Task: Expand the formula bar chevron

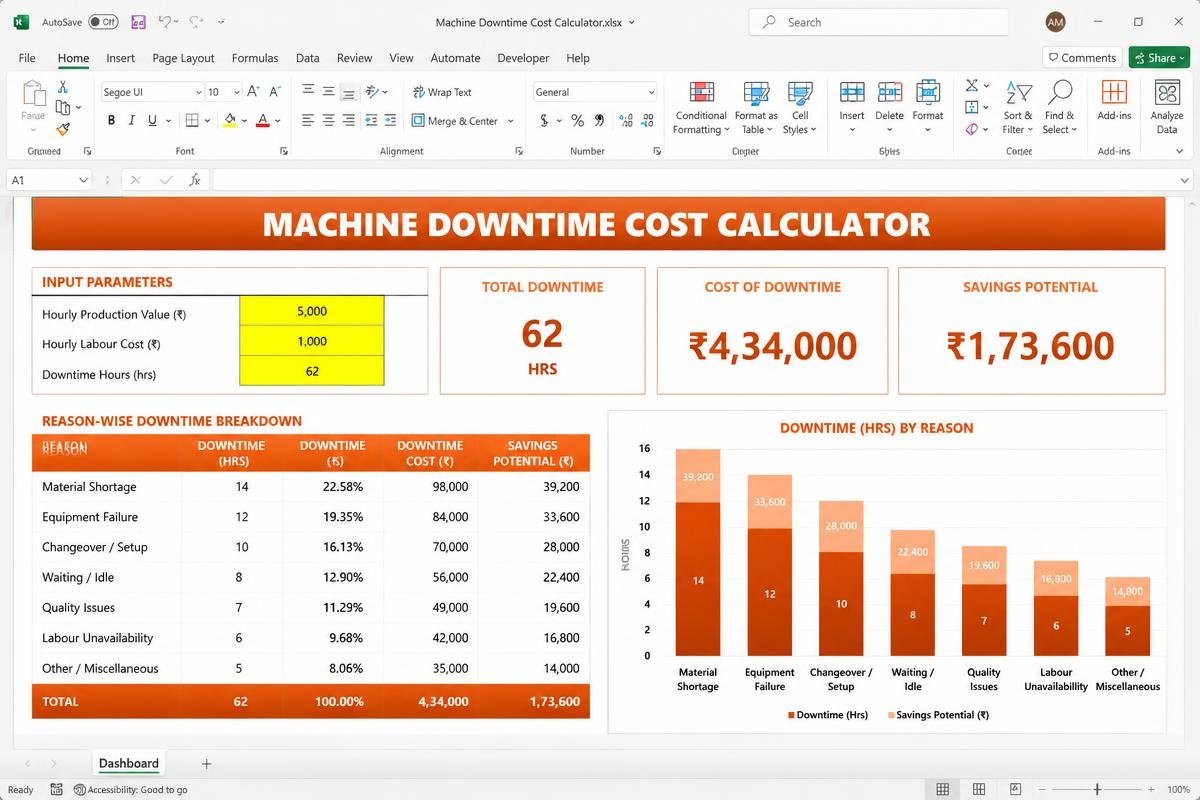Action: point(1185,180)
